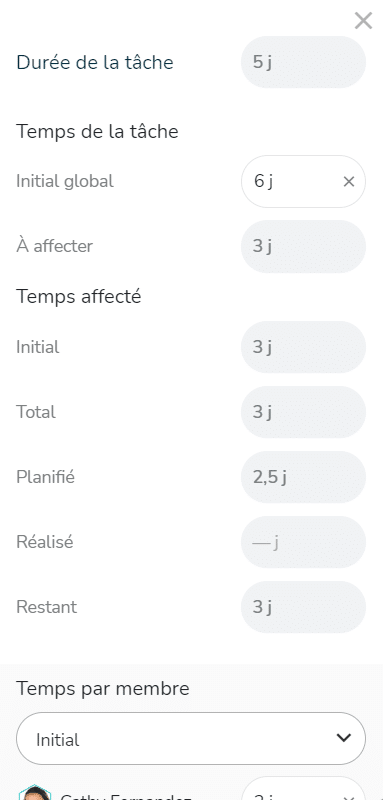Viewport: 383px width, 800px height.
Task: Click the Temps de la tâche heading
Action: 97,132
